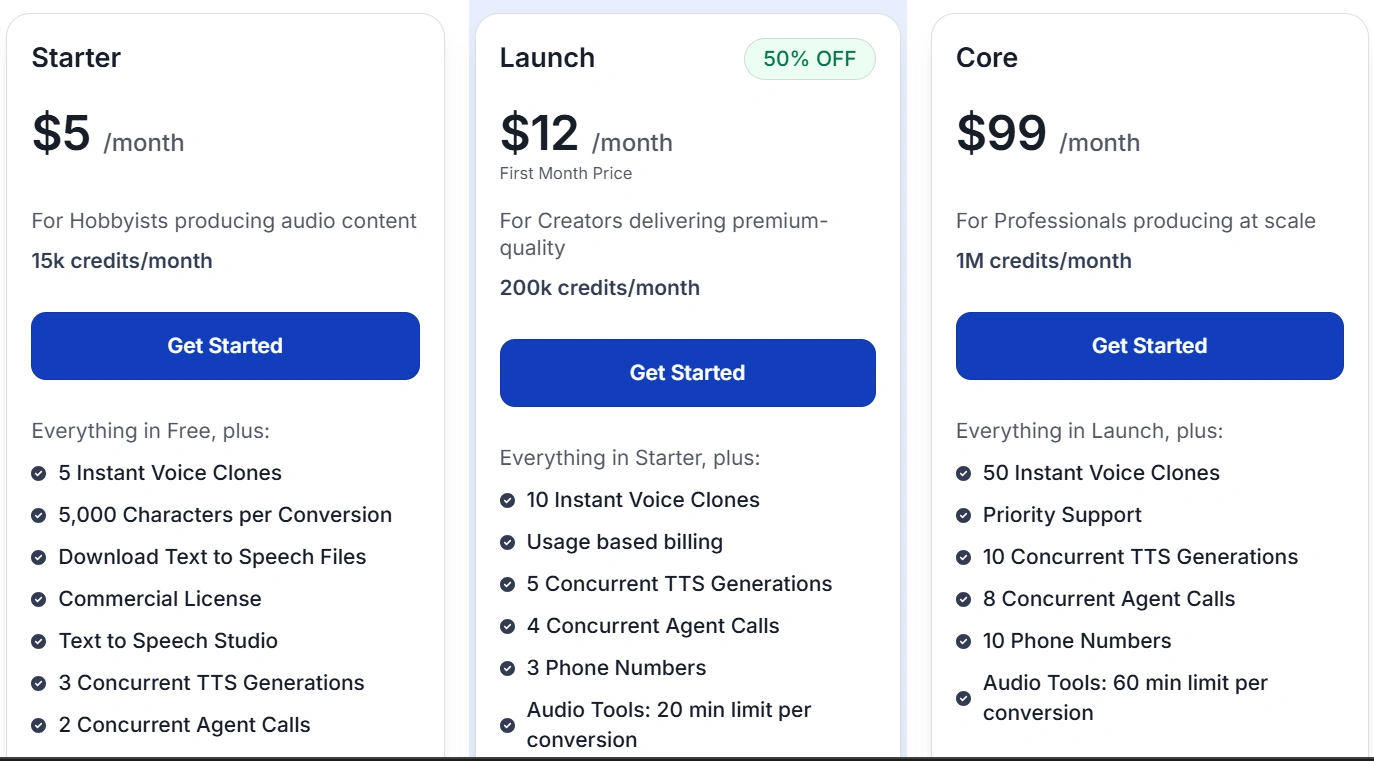Click the $99 Core price
This screenshot has width=1374, height=761.
coord(1001,134)
